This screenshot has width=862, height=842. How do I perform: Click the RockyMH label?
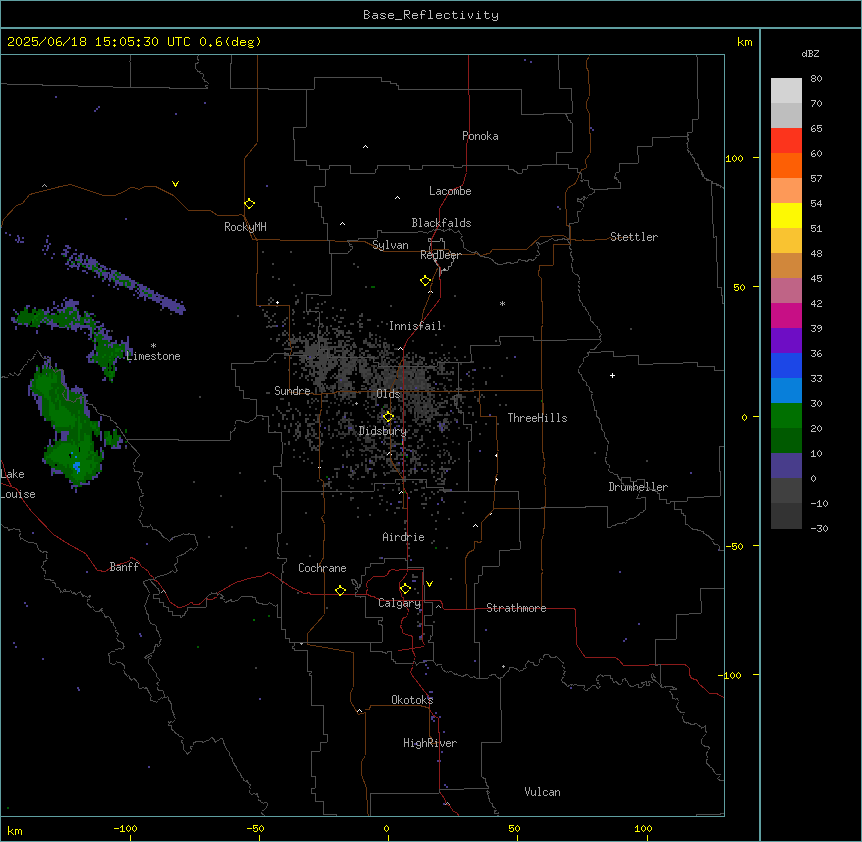pos(245,227)
